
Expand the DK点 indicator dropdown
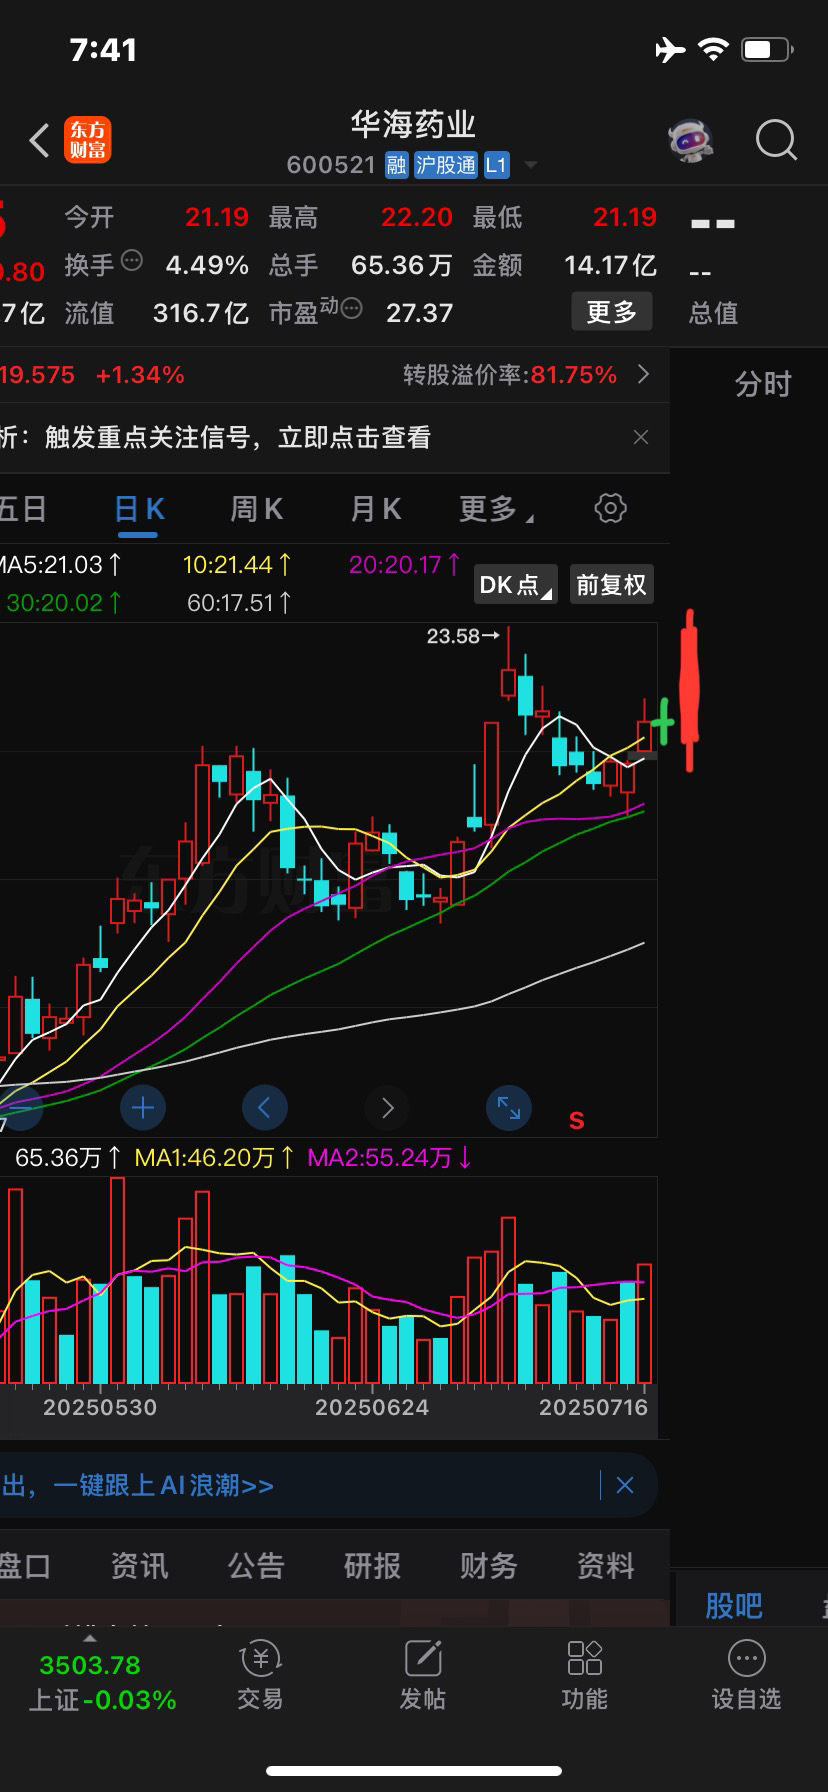pos(516,585)
